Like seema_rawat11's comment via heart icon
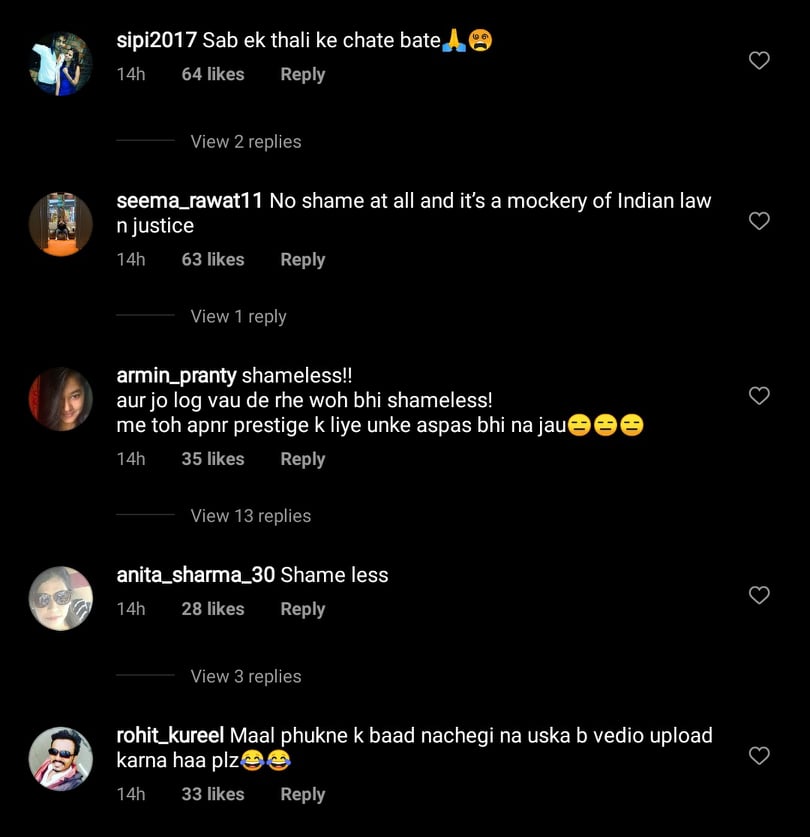Screen dimensions: 810x837 pyautogui.click(x=759, y=221)
